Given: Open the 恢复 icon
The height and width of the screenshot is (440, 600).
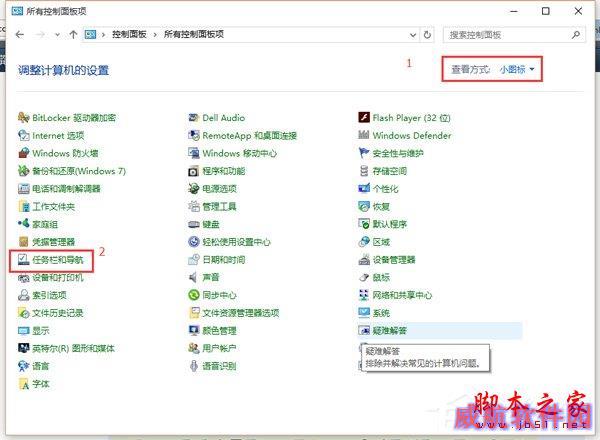Looking at the screenshot, I should [364, 206].
